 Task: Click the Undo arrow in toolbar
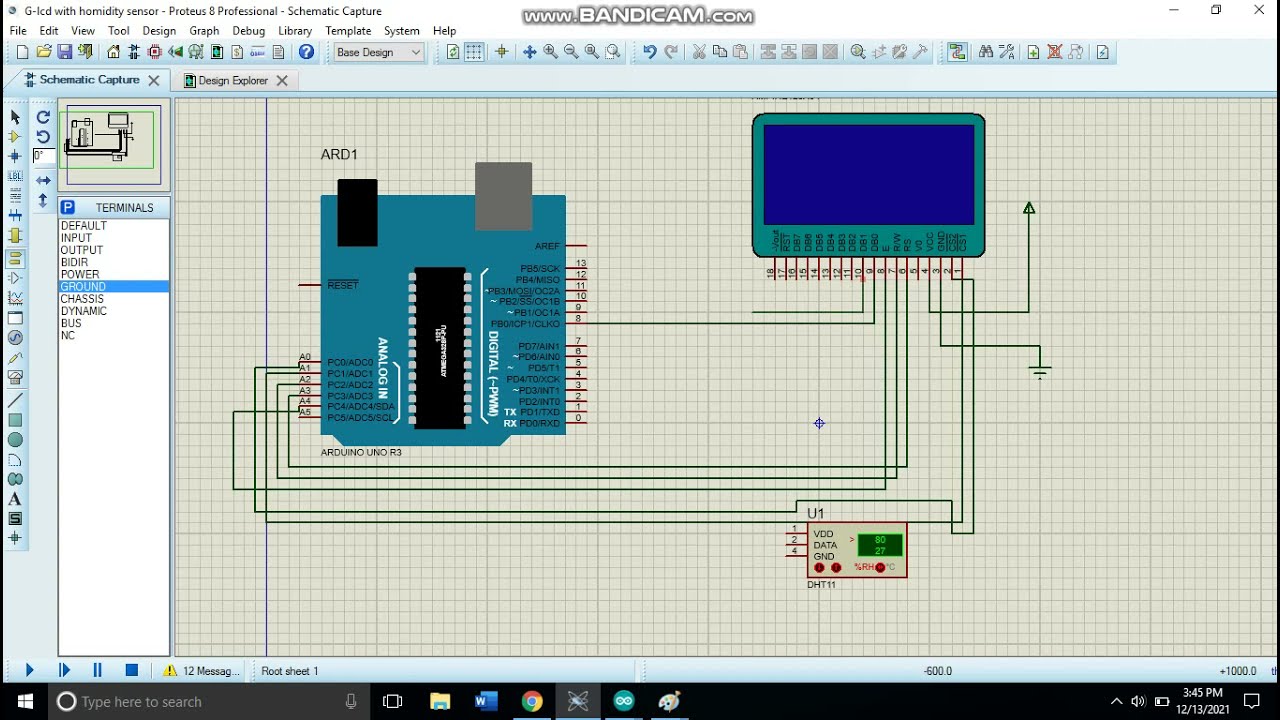[649, 52]
